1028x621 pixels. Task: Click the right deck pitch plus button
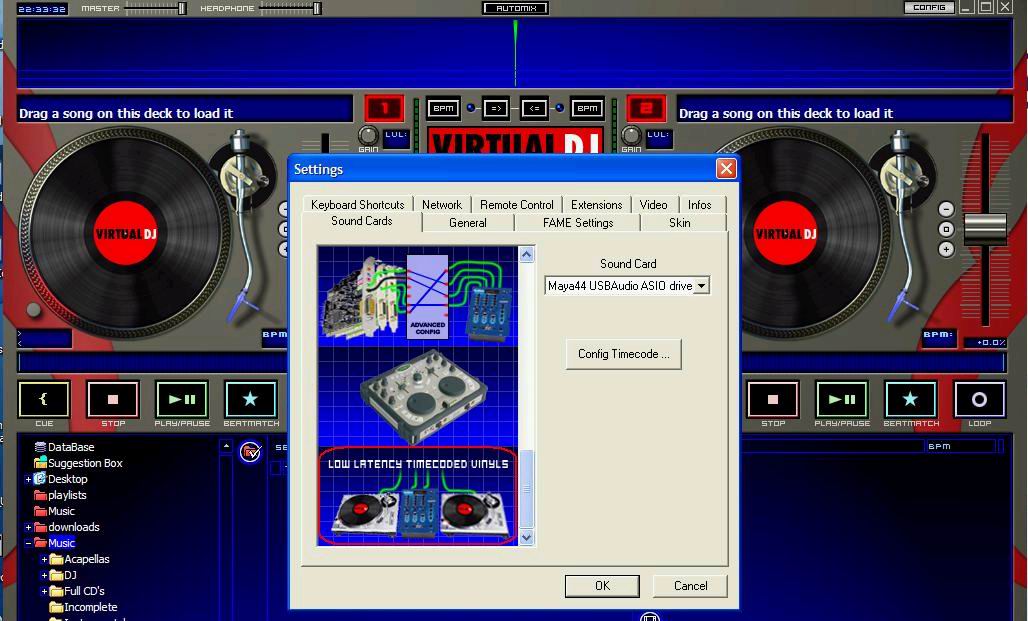point(946,249)
